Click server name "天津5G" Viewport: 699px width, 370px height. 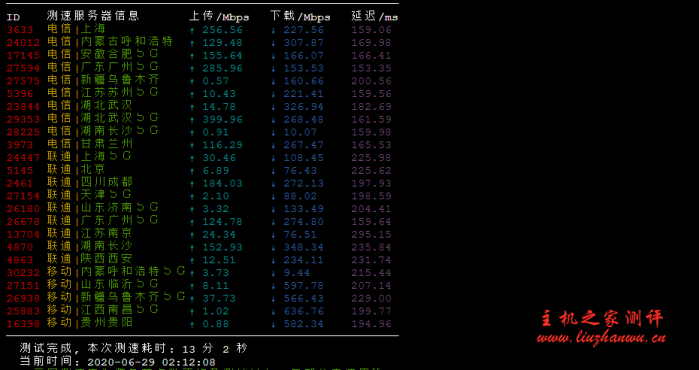click(106, 195)
